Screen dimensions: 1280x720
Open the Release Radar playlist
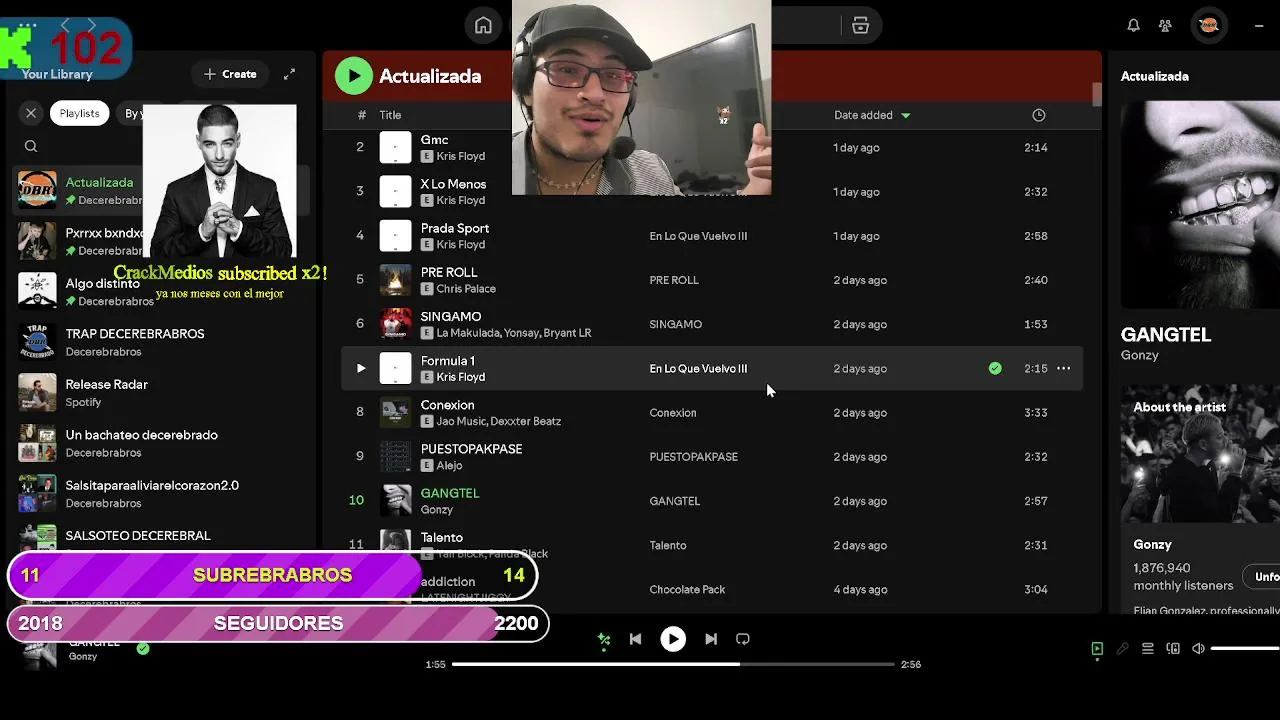(x=160, y=392)
